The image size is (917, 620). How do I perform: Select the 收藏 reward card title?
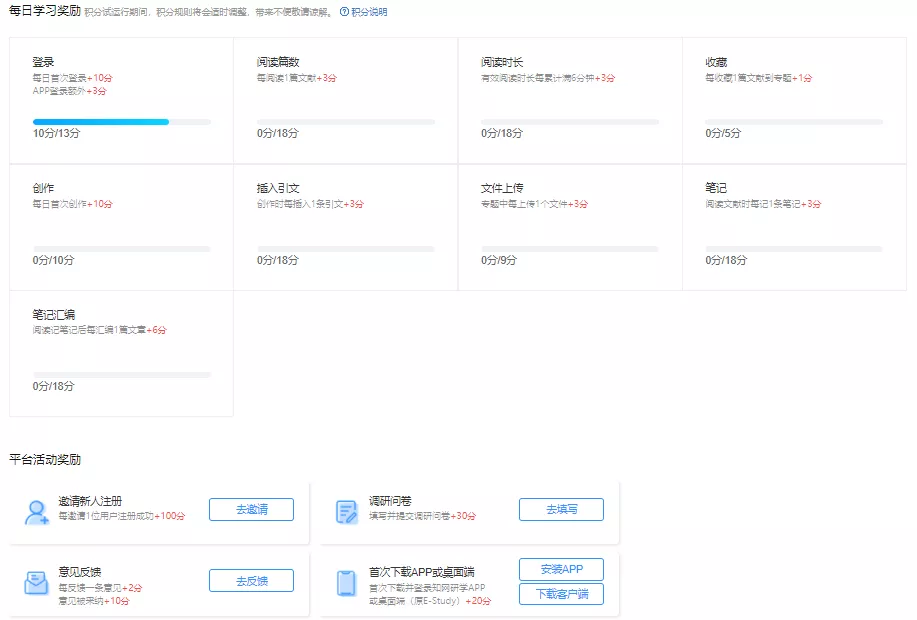tap(716, 62)
